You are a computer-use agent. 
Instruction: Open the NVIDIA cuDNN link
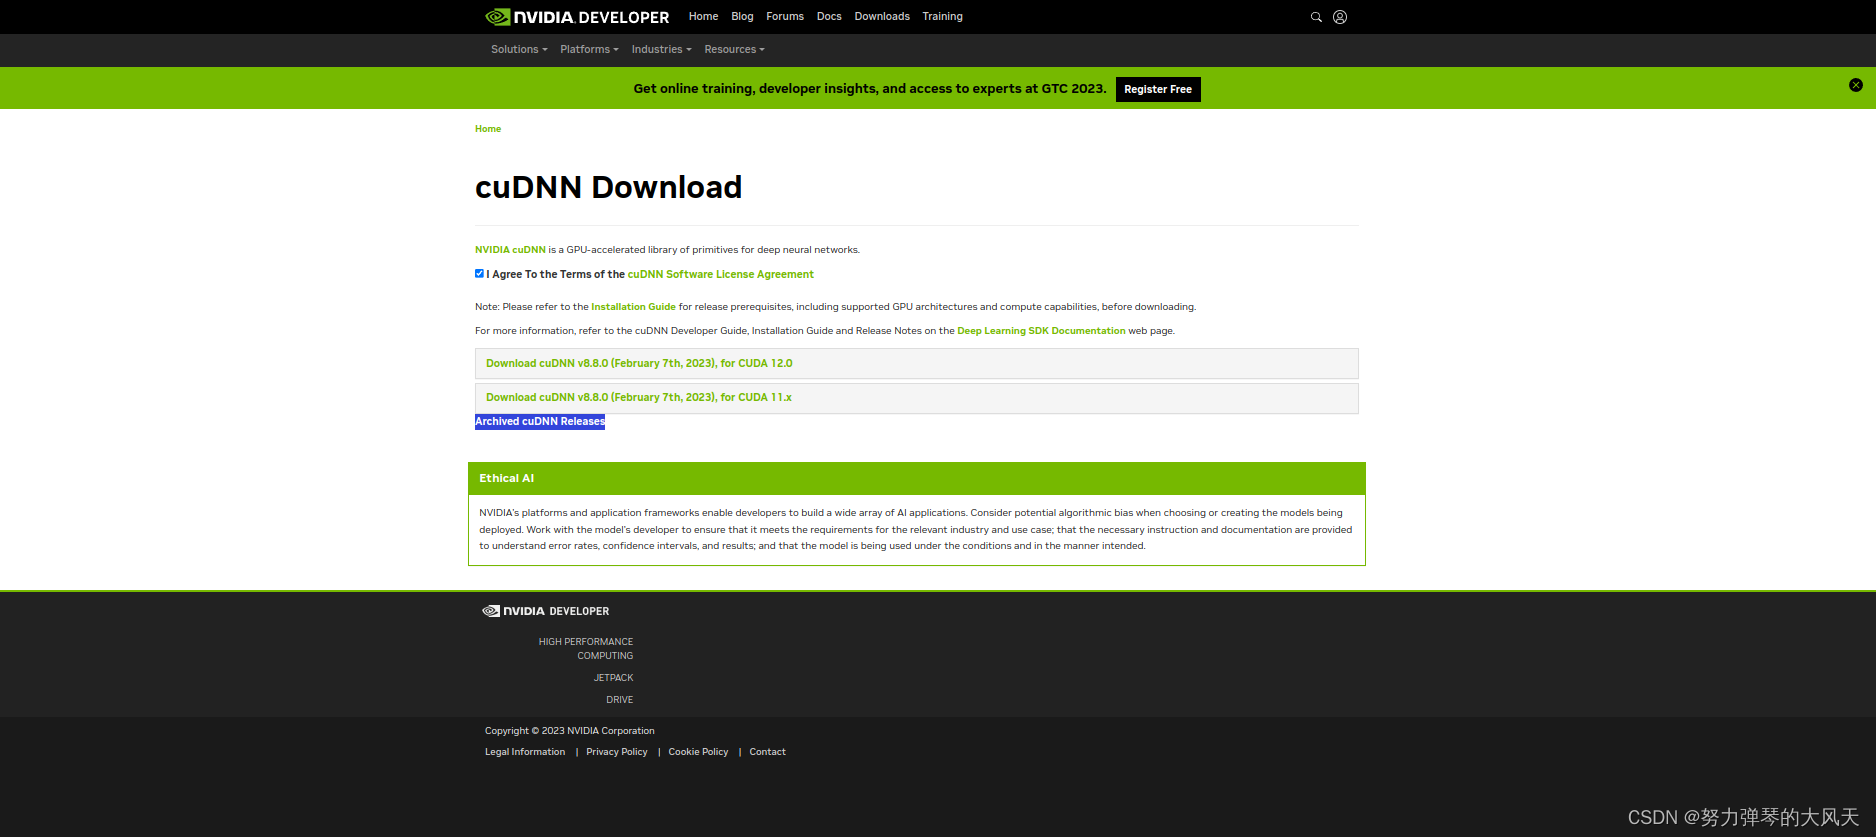510,250
